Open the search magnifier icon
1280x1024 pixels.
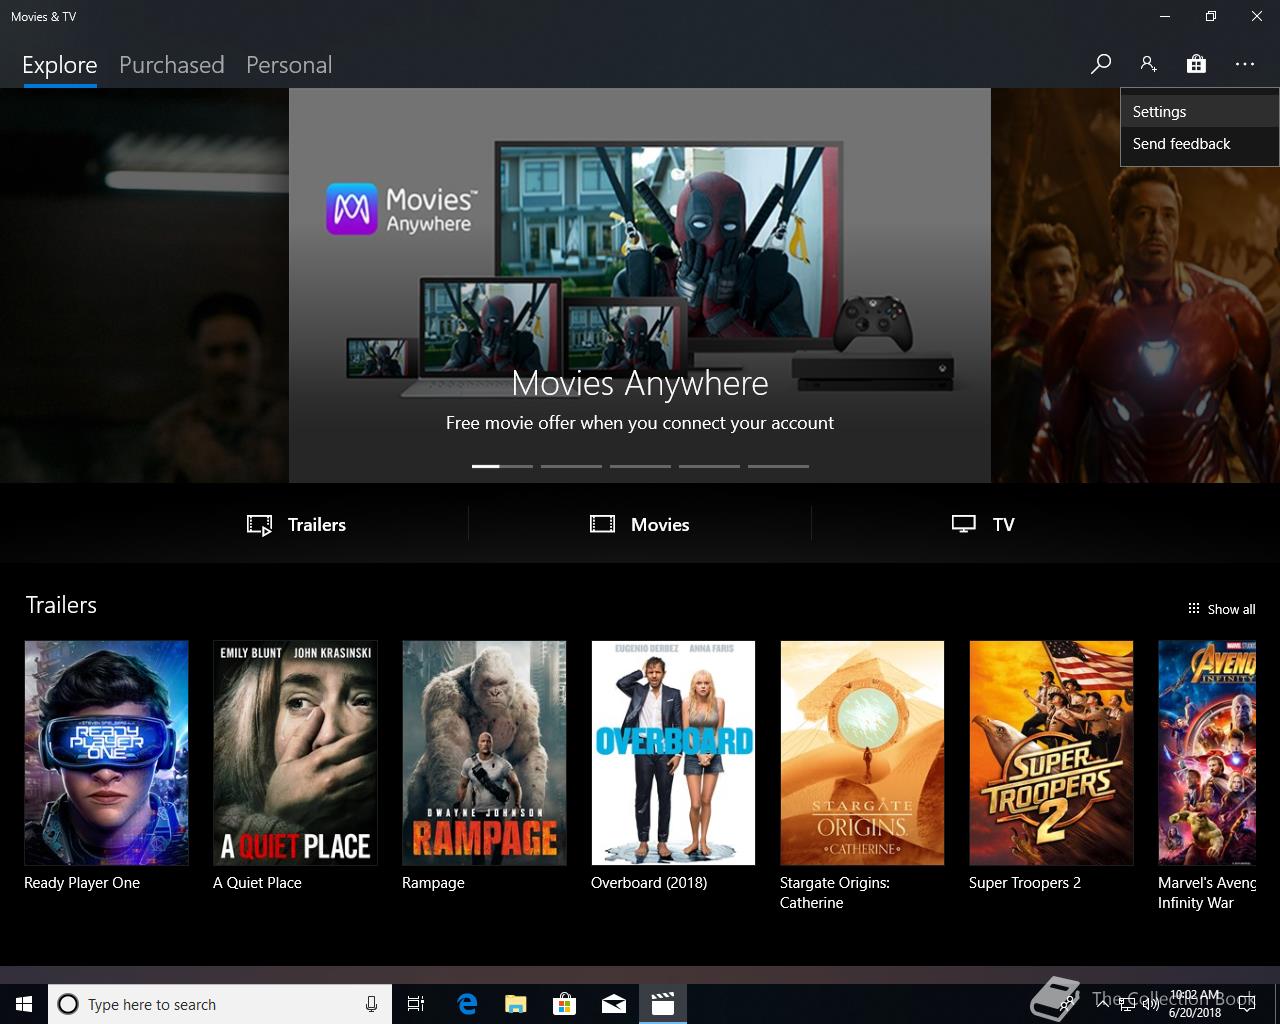pyautogui.click(x=1101, y=64)
